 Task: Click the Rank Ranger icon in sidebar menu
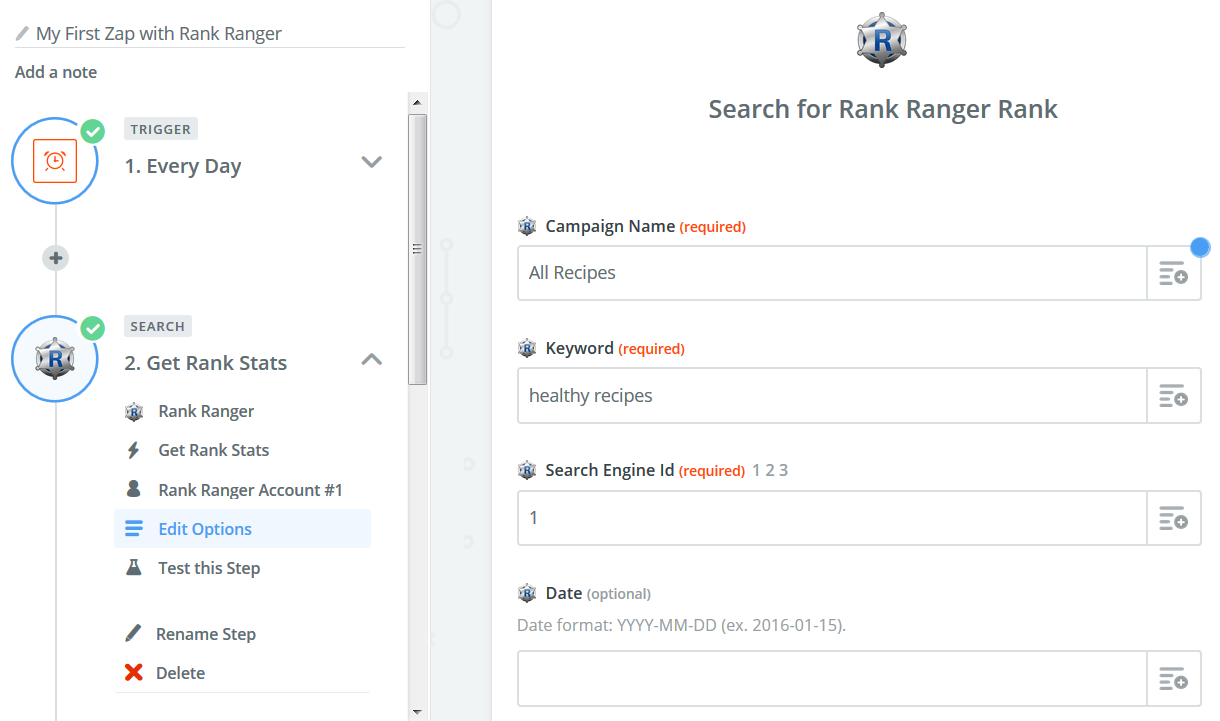point(133,411)
